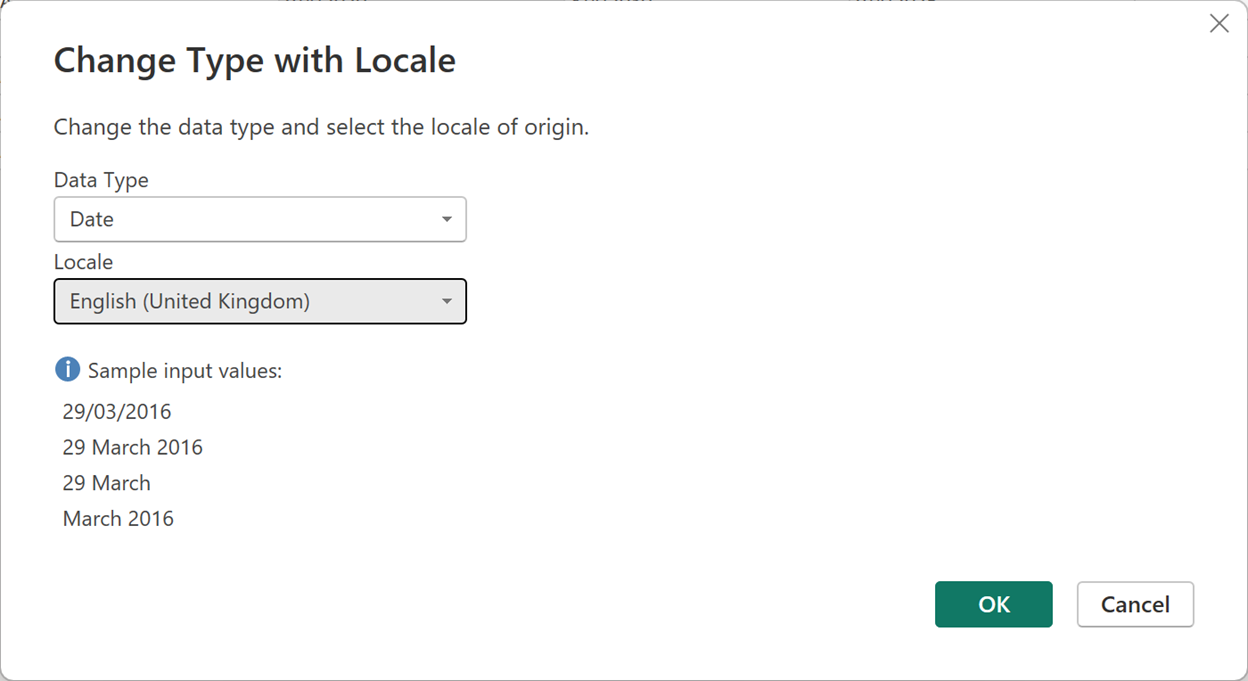Image resolution: width=1248 pixels, height=681 pixels.
Task: Click the Sample input values label
Action: coord(185,371)
